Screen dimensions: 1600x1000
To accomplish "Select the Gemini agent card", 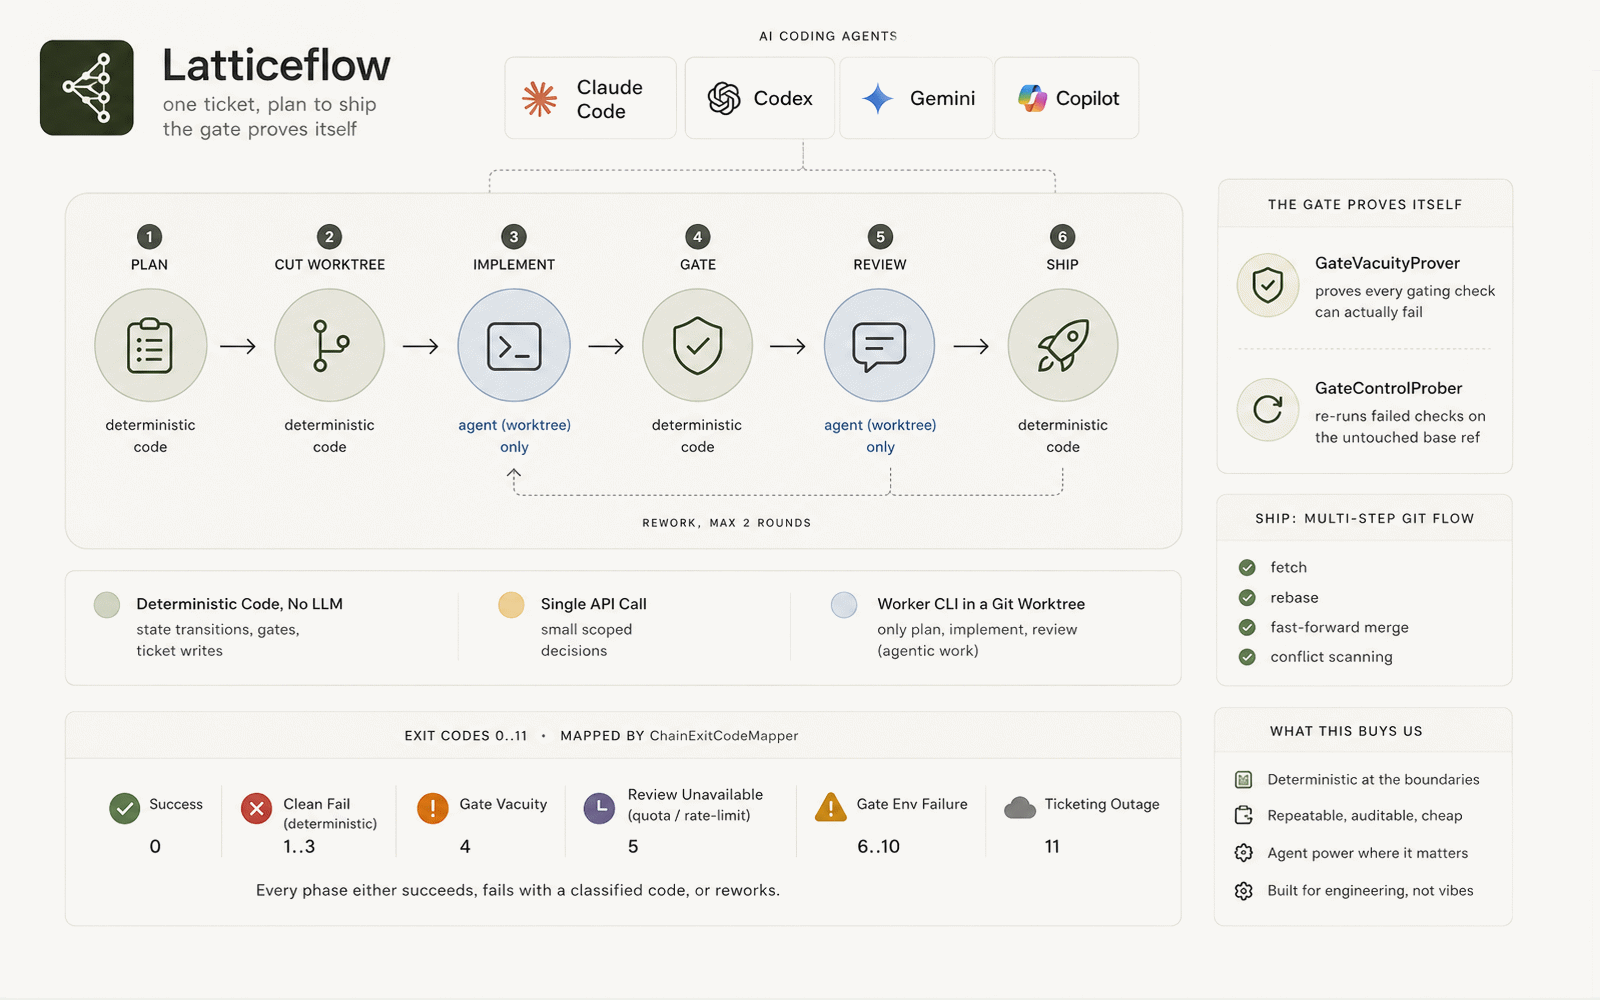I will [x=916, y=98].
